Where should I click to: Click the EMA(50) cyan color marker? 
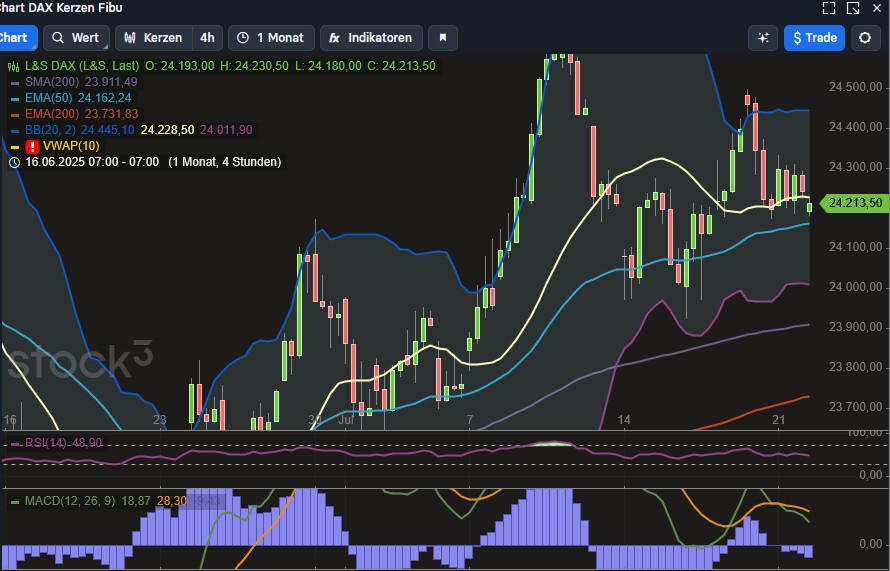pos(15,99)
